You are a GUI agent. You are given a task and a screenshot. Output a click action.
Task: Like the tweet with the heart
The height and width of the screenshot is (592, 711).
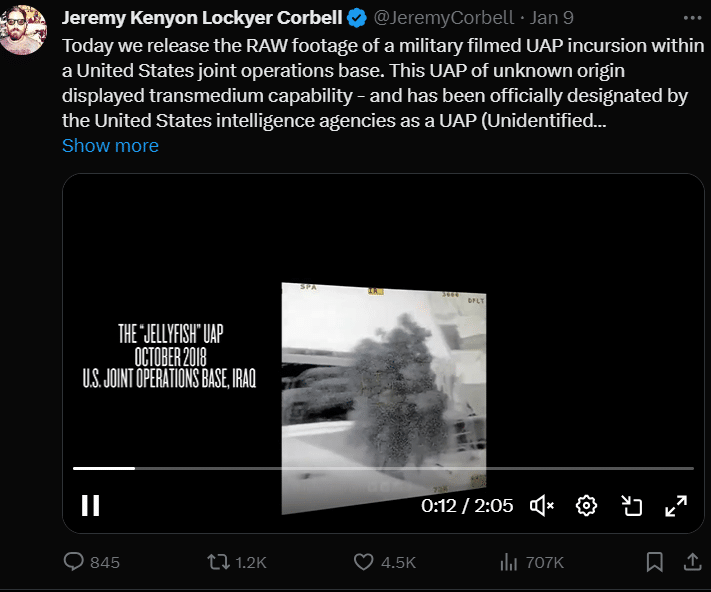(x=364, y=562)
